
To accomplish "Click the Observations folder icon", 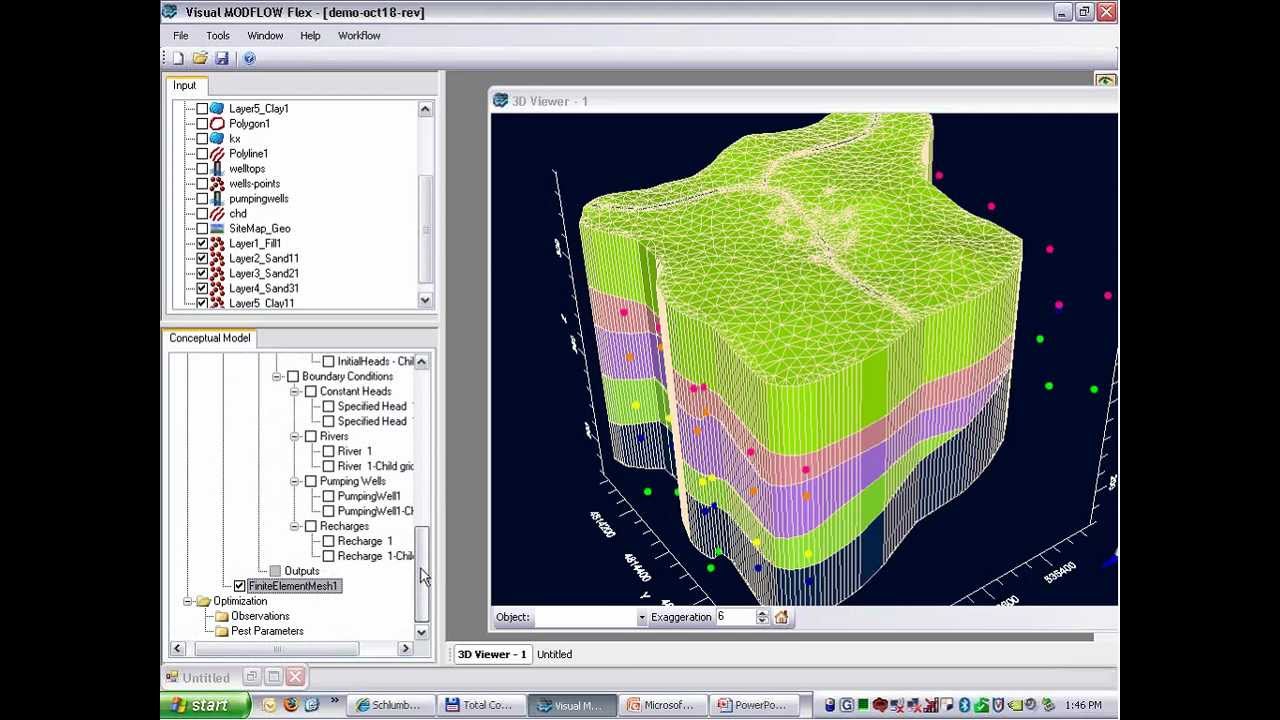I will (x=222, y=616).
